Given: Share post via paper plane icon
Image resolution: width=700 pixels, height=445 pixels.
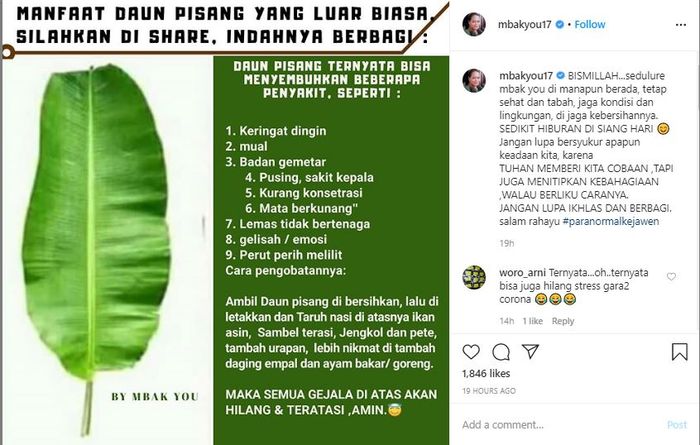Looking at the screenshot, I should [x=530, y=351].
